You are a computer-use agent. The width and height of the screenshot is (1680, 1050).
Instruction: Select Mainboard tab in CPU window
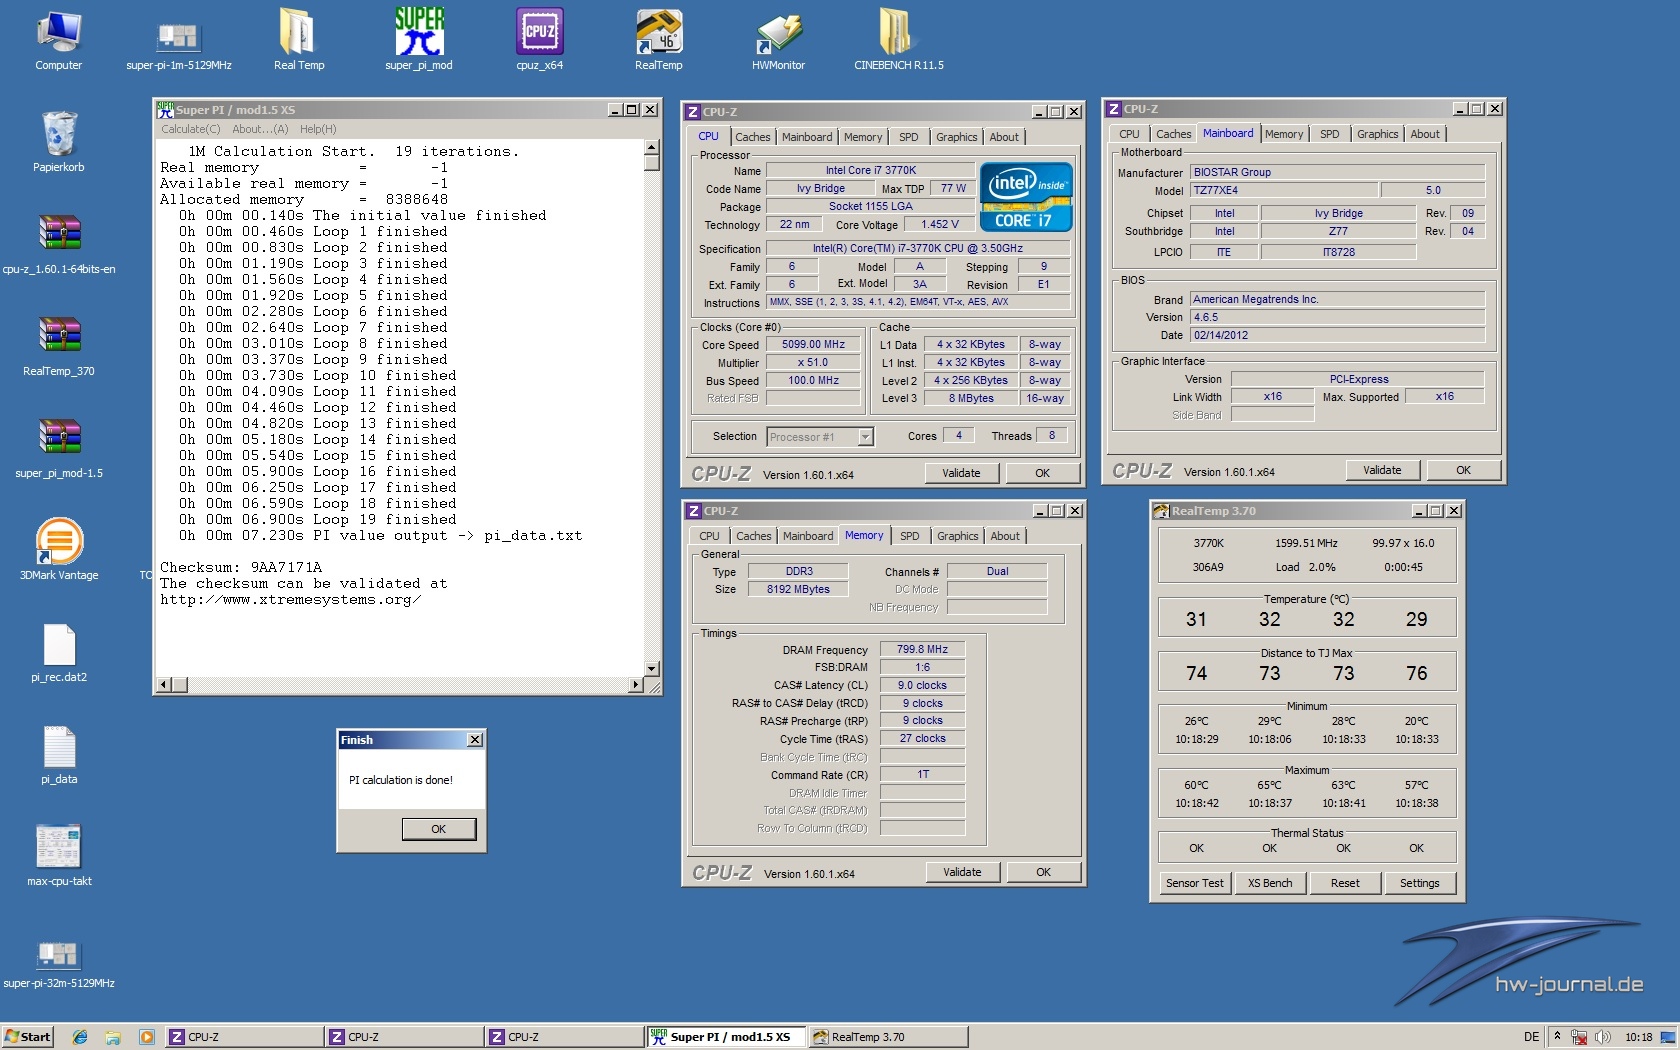coord(807,137)
